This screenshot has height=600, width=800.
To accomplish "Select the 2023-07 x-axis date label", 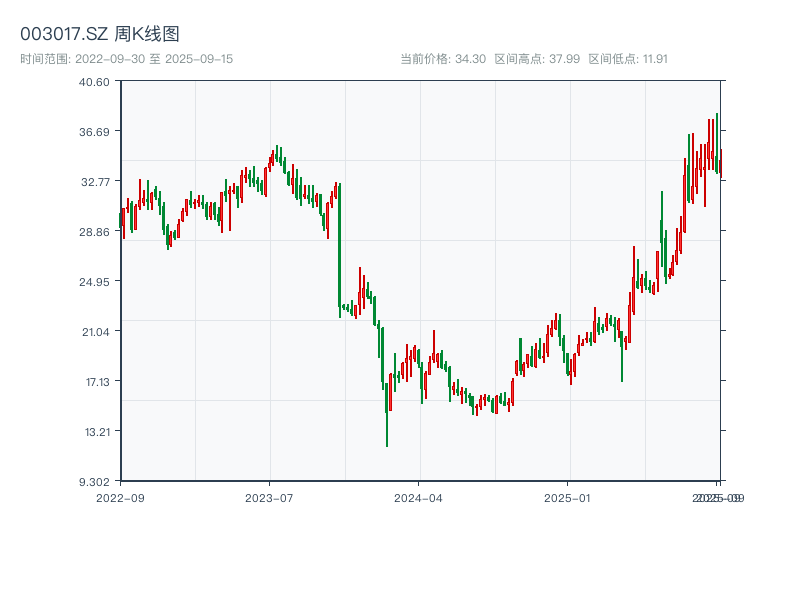I will [x=269, y=497].
